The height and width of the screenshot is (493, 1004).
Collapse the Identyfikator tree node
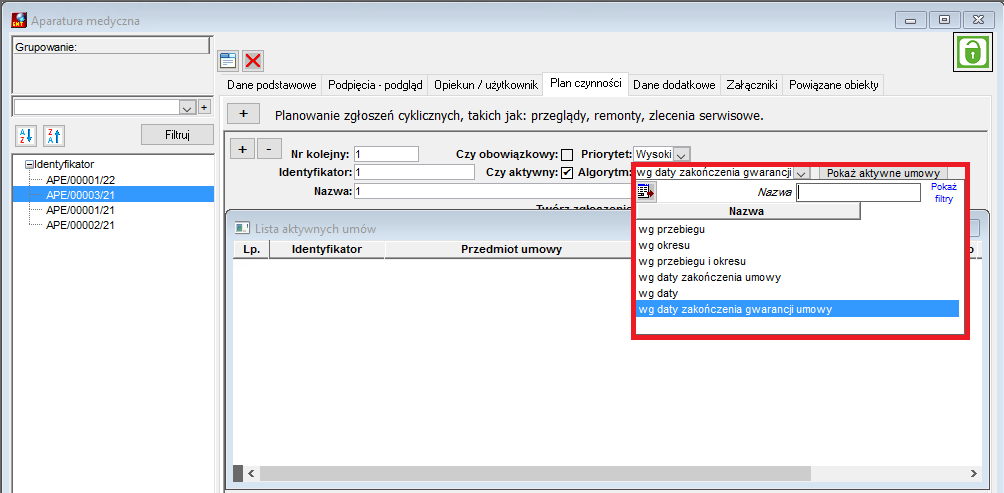click(x=28, y=165)
